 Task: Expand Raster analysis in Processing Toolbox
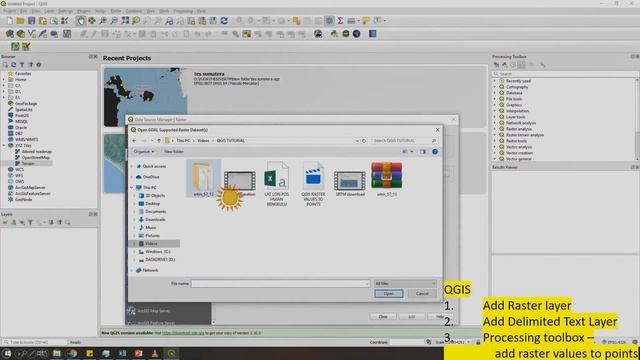click(x=495, y=129)
